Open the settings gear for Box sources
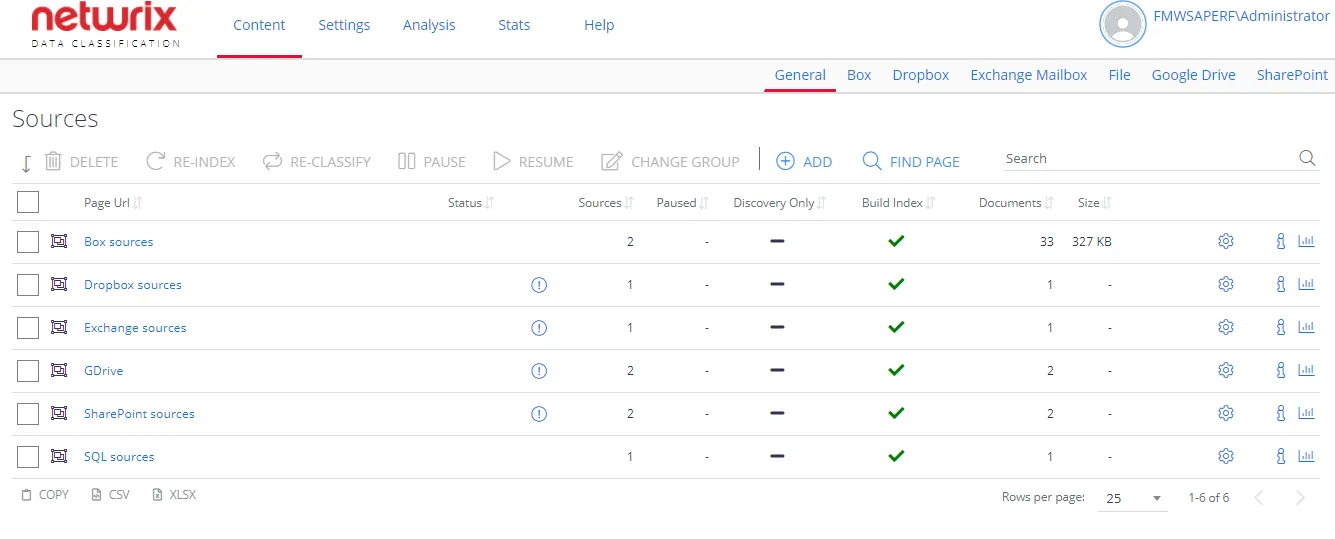Image resolution: width=1335 pixels, height=539 pixels. tap(1226, 241)
